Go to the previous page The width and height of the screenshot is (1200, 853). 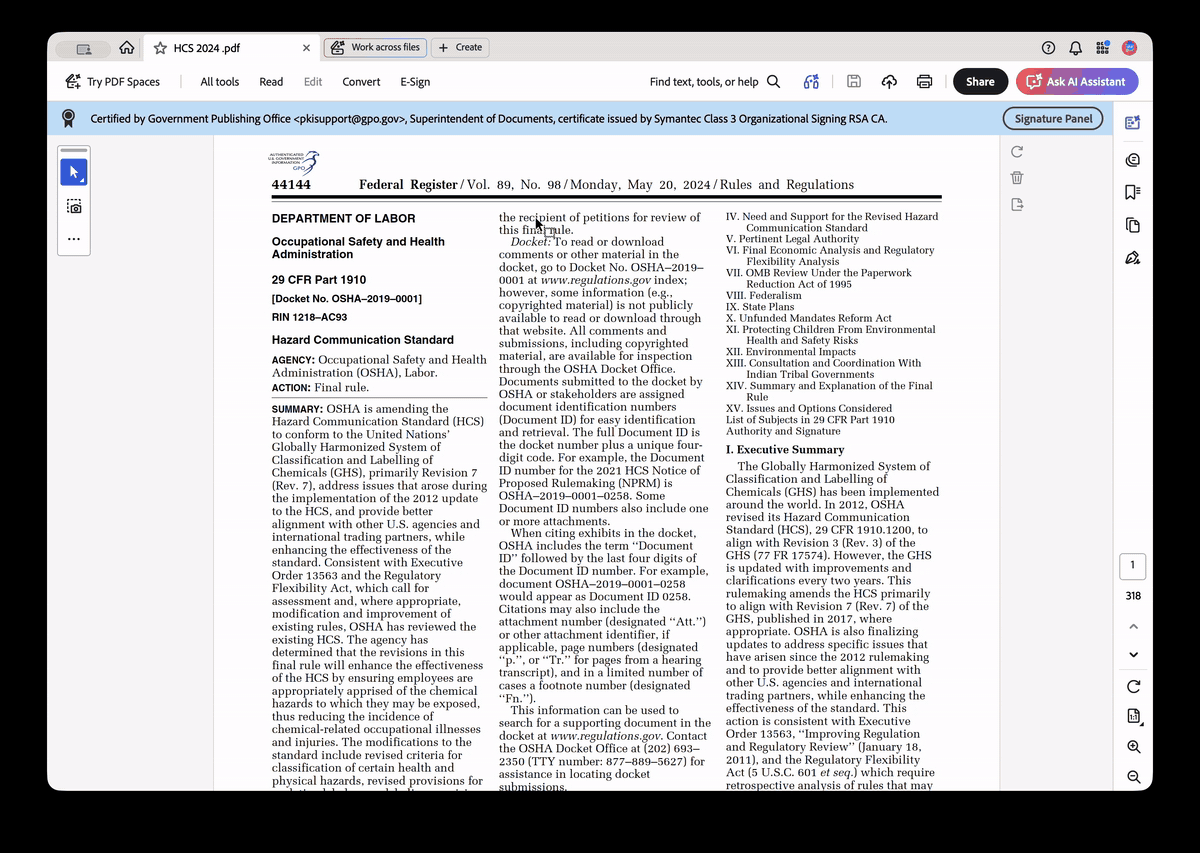1133,626
